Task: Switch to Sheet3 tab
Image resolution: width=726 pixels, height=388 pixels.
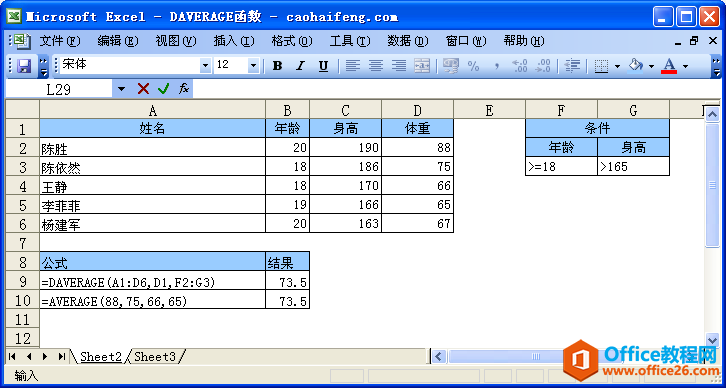Action: 155,357
